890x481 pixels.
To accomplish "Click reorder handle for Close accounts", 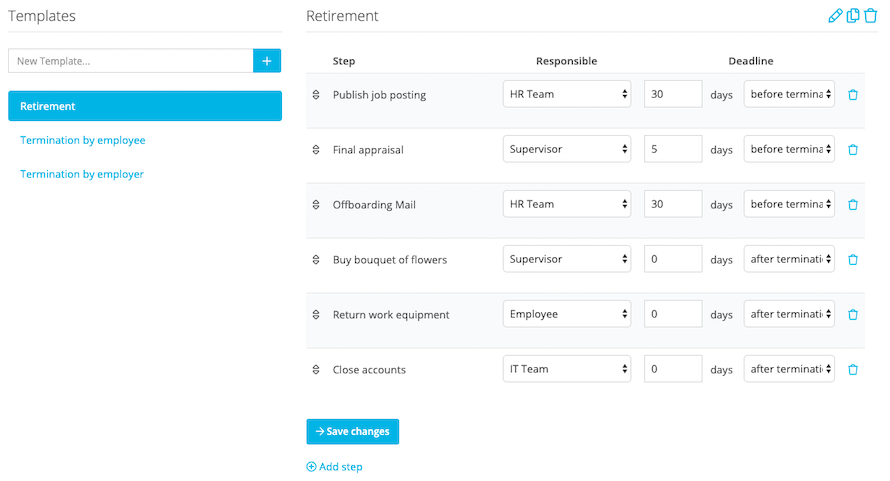I will pos(316,370).
